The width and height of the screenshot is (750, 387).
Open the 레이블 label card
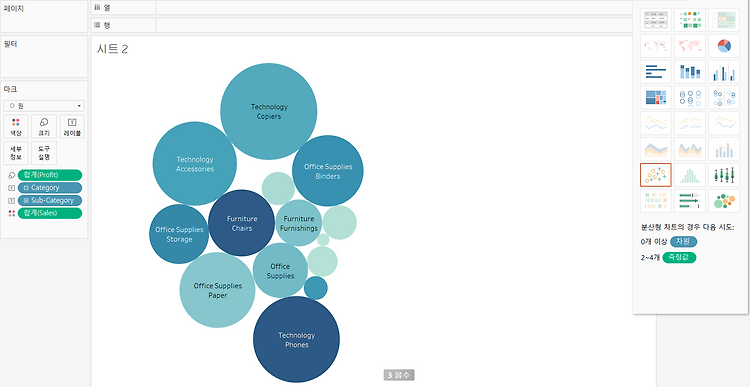pyautogui.click(x=72, y=127)
